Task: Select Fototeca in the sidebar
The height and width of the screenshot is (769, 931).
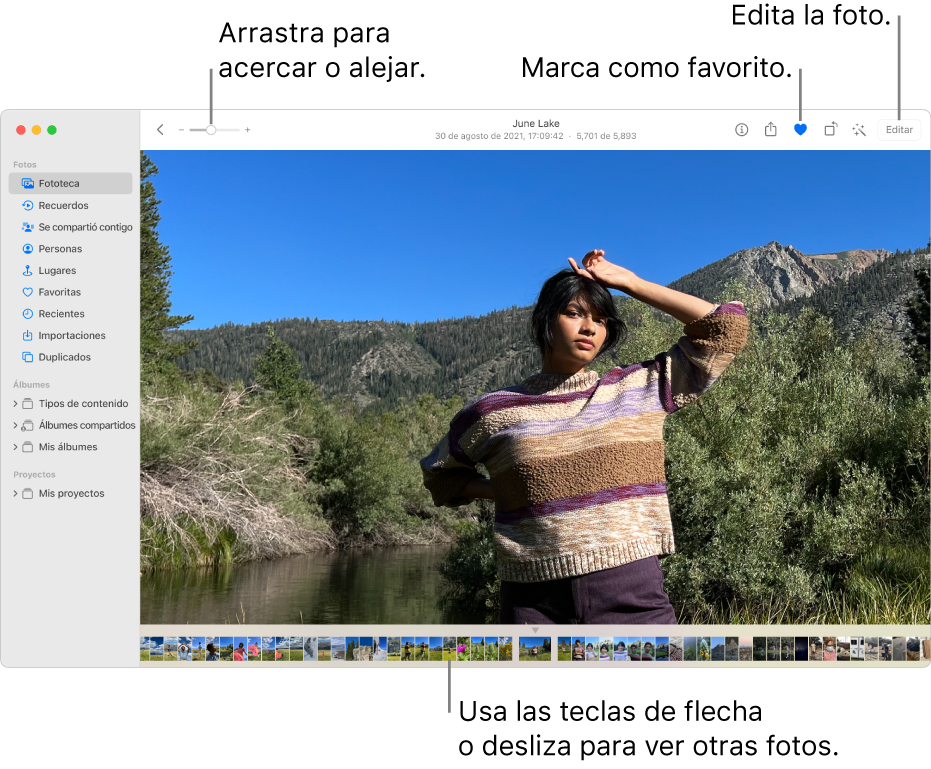Action: 60,183
